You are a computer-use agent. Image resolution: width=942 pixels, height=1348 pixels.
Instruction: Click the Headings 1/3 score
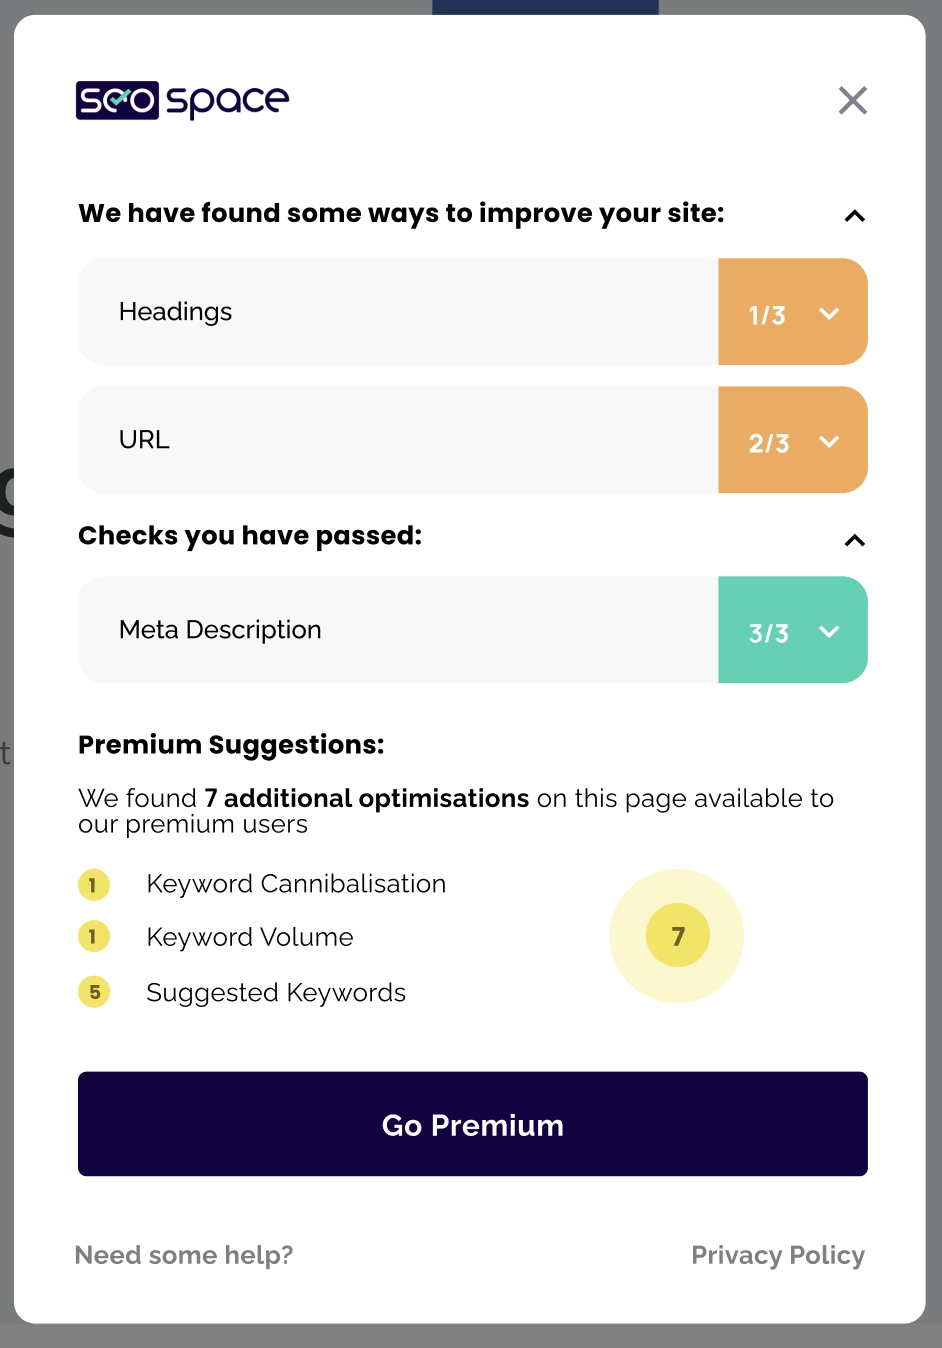(767, 315)
